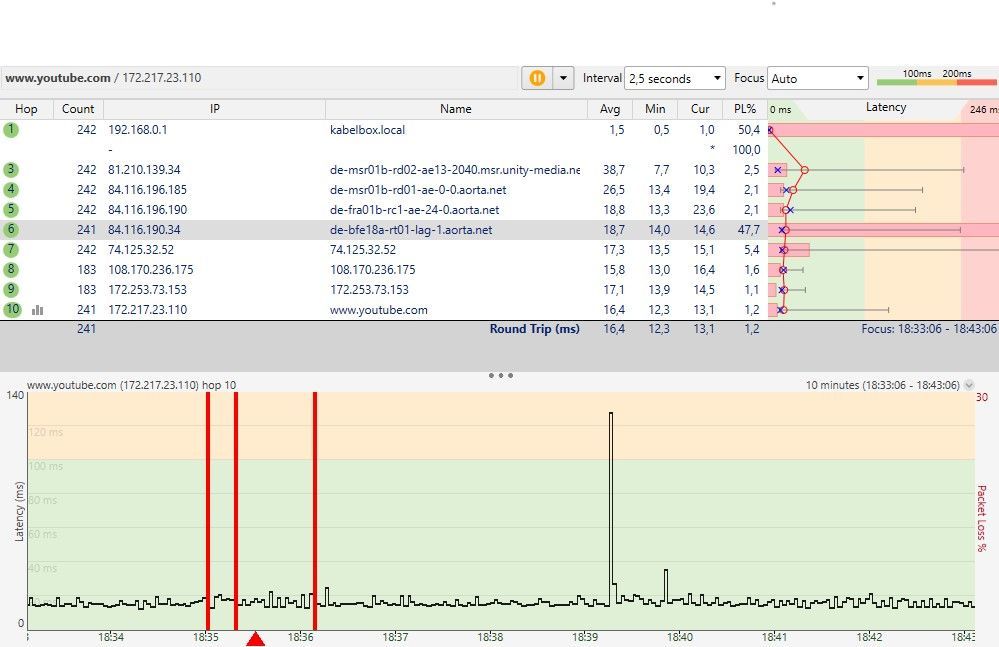Select hop 4 green circle icon
Image resolution: width=999 pixels, height=647 pixels.
point(11,190)
